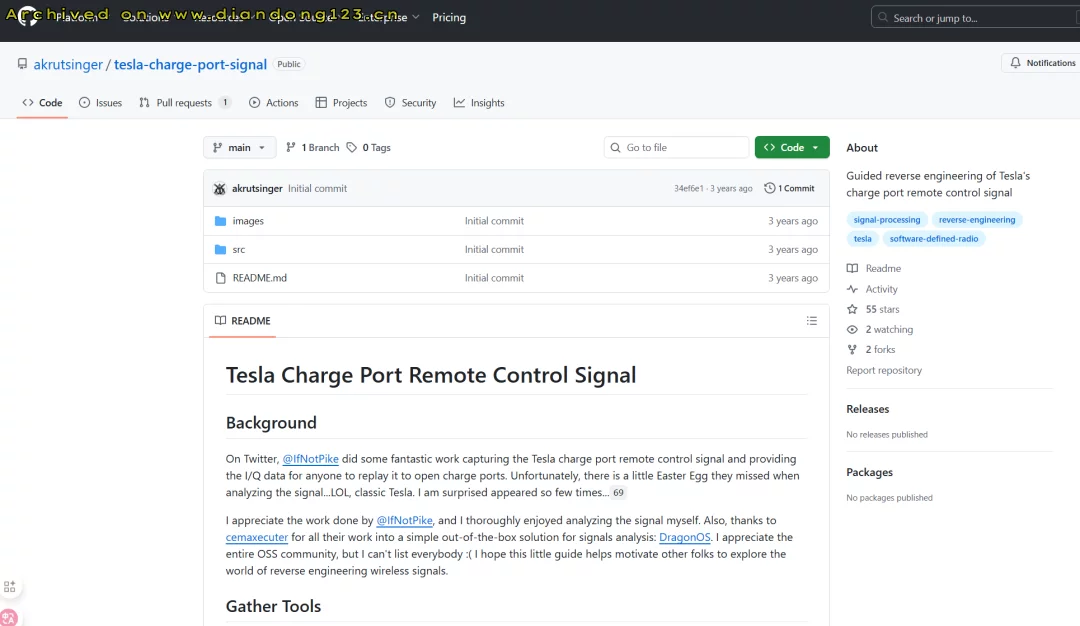Image resolution: width=1080 pixels, height=626 pixels.
Task: Click the Go to file input
Action: pyautogui.click(x=677, y=147)
